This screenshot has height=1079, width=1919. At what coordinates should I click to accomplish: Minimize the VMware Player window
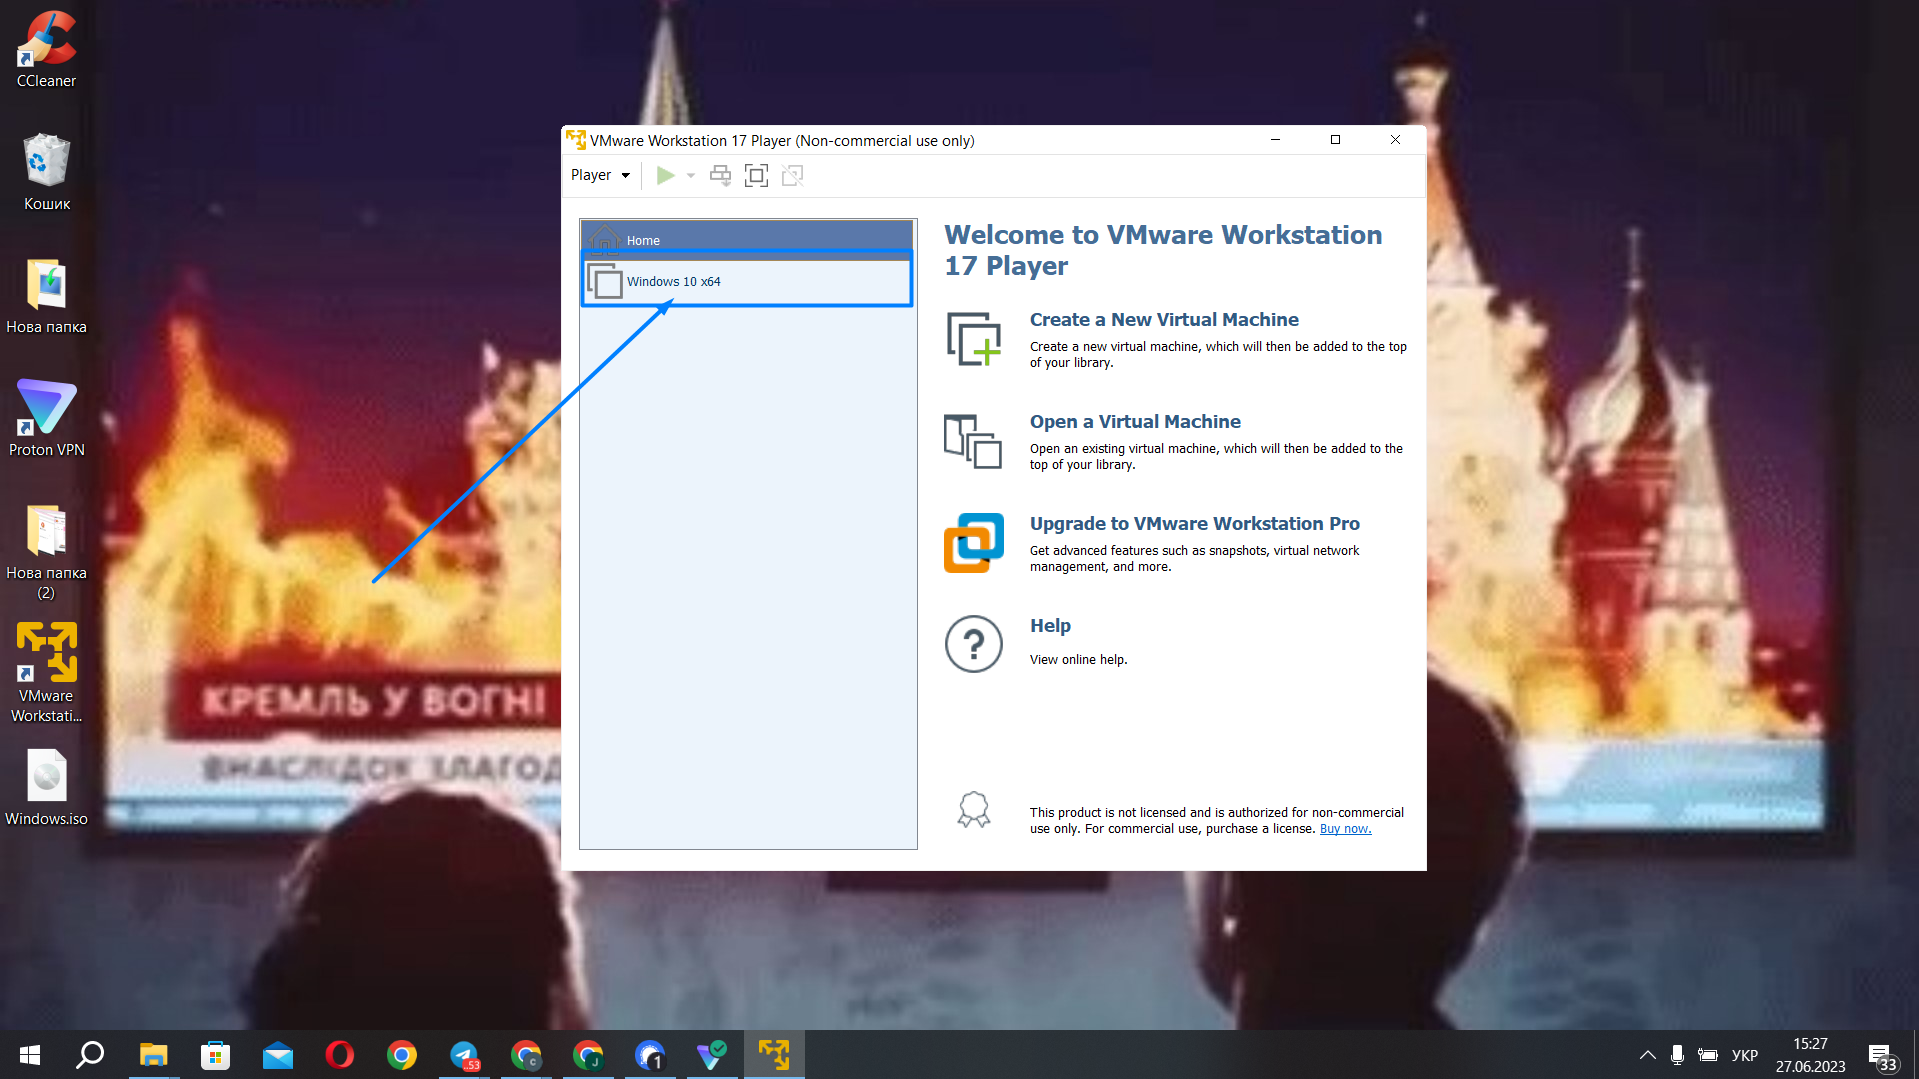pyautogui.click(x=1275, y=140)
